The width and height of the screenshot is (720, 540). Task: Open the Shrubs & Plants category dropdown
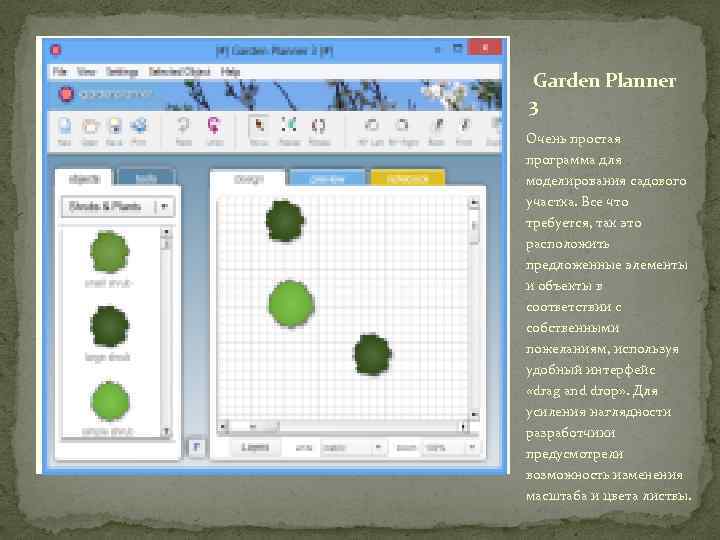tap(118, 207)
